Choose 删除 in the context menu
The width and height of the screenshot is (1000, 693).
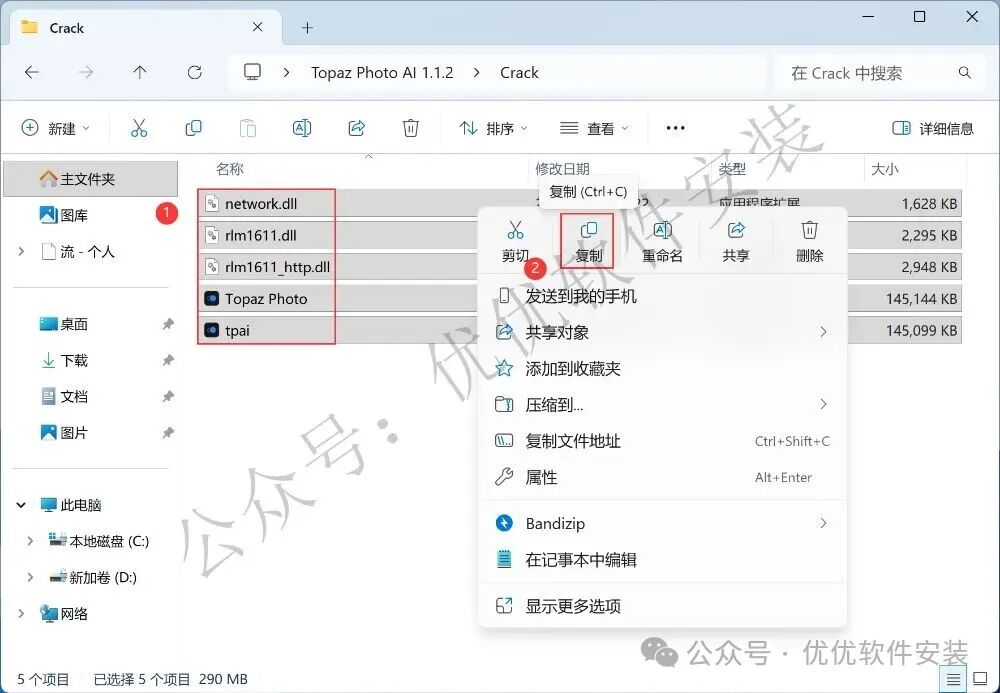809,241
